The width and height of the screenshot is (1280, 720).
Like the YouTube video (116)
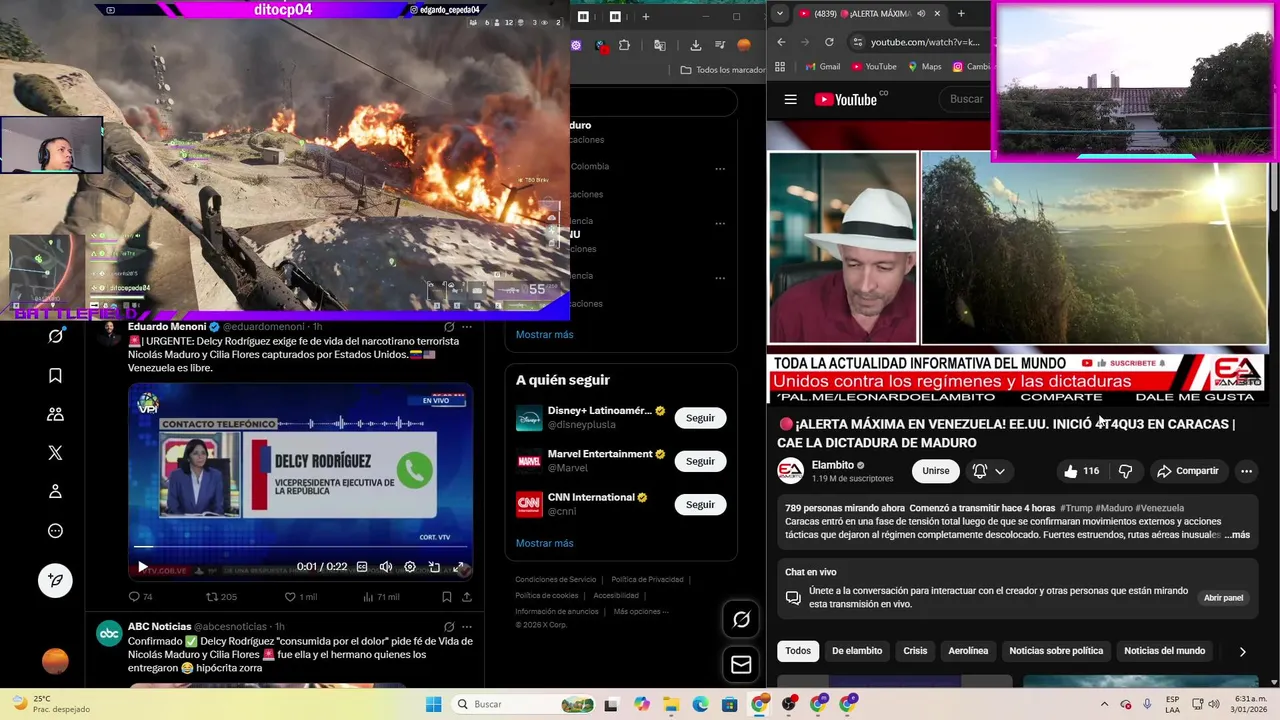1081,471
